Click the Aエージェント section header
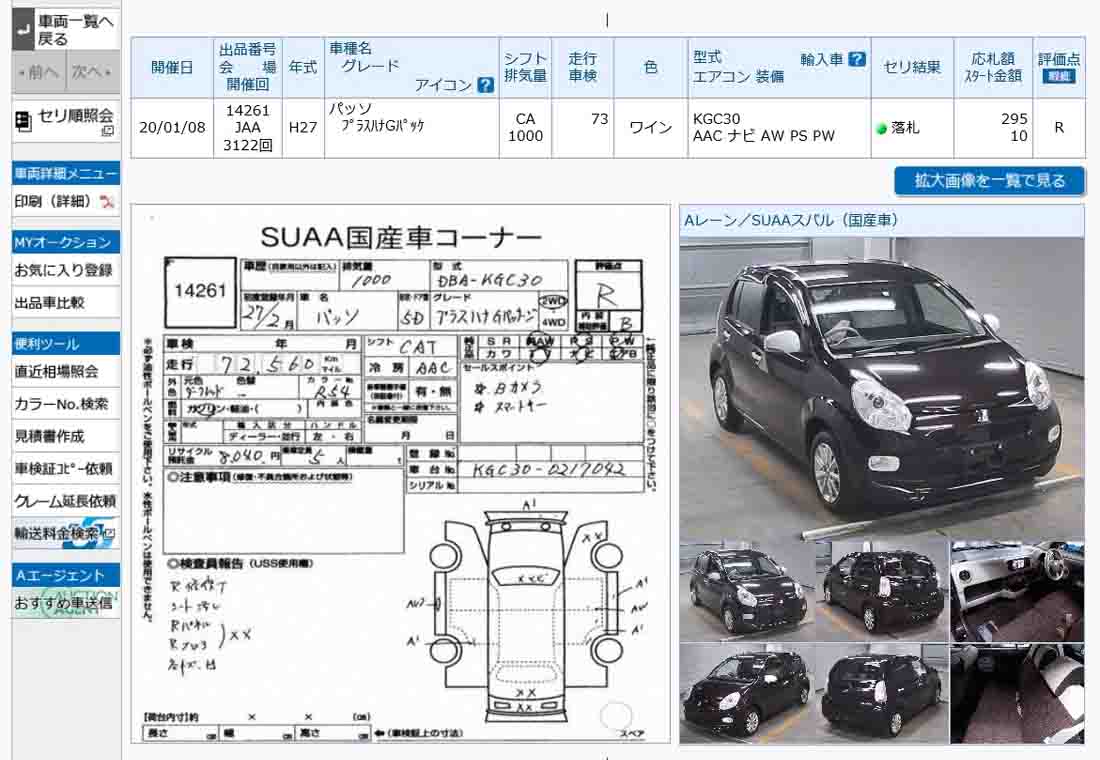 [x=66, y=575]
